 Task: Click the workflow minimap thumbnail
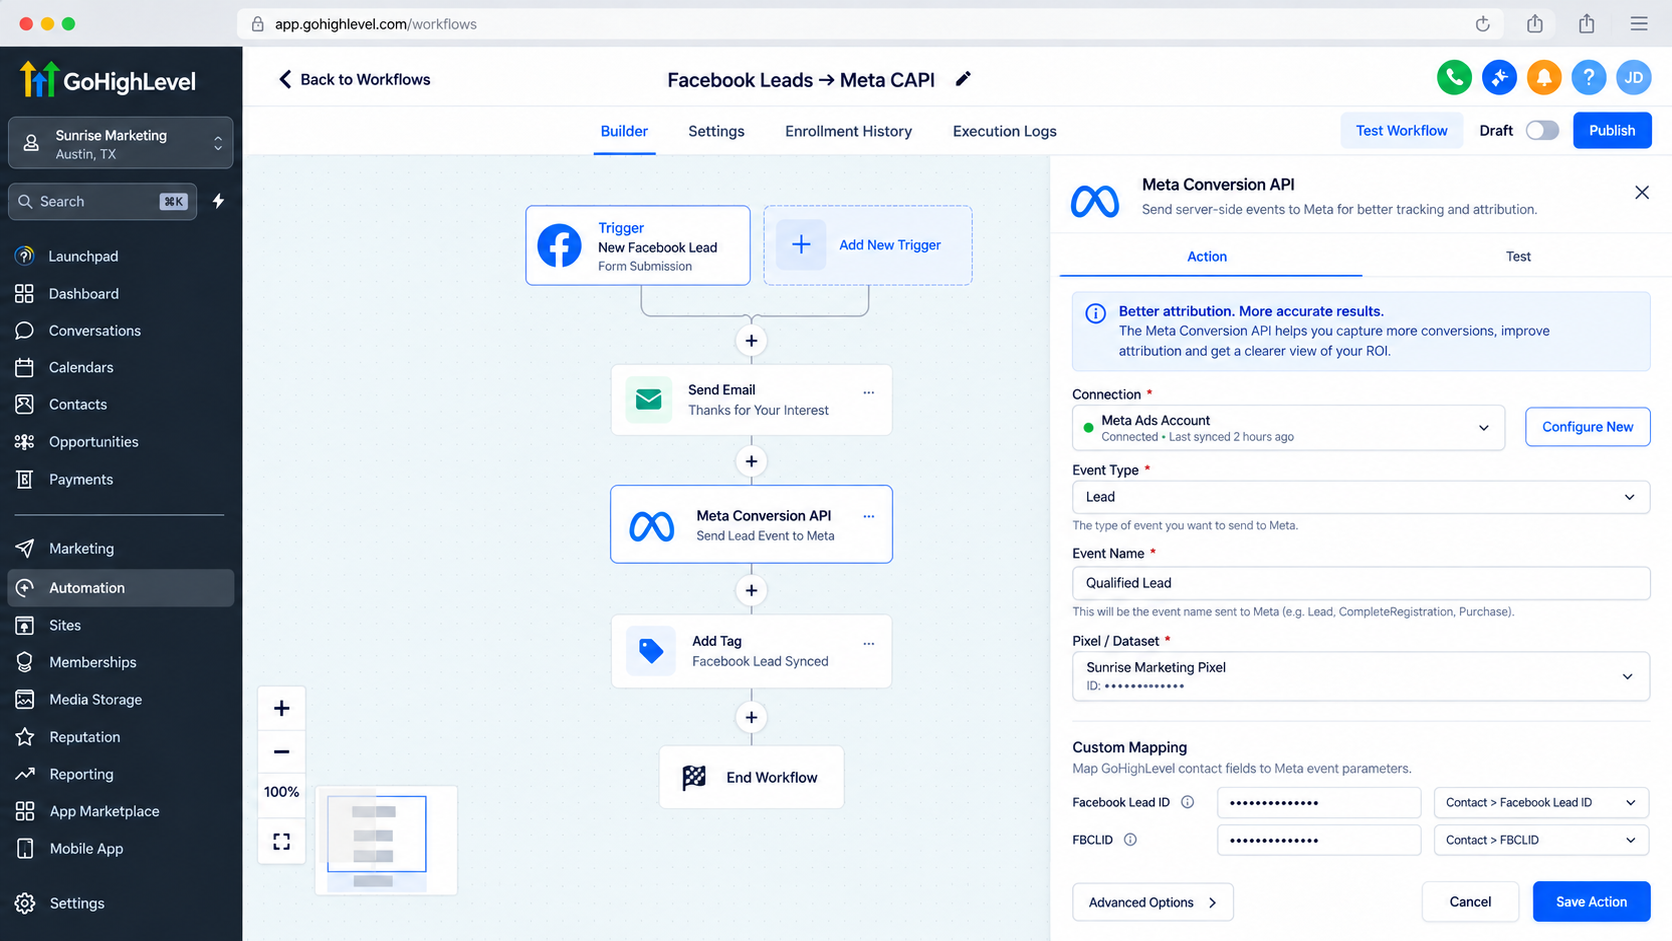386,840
